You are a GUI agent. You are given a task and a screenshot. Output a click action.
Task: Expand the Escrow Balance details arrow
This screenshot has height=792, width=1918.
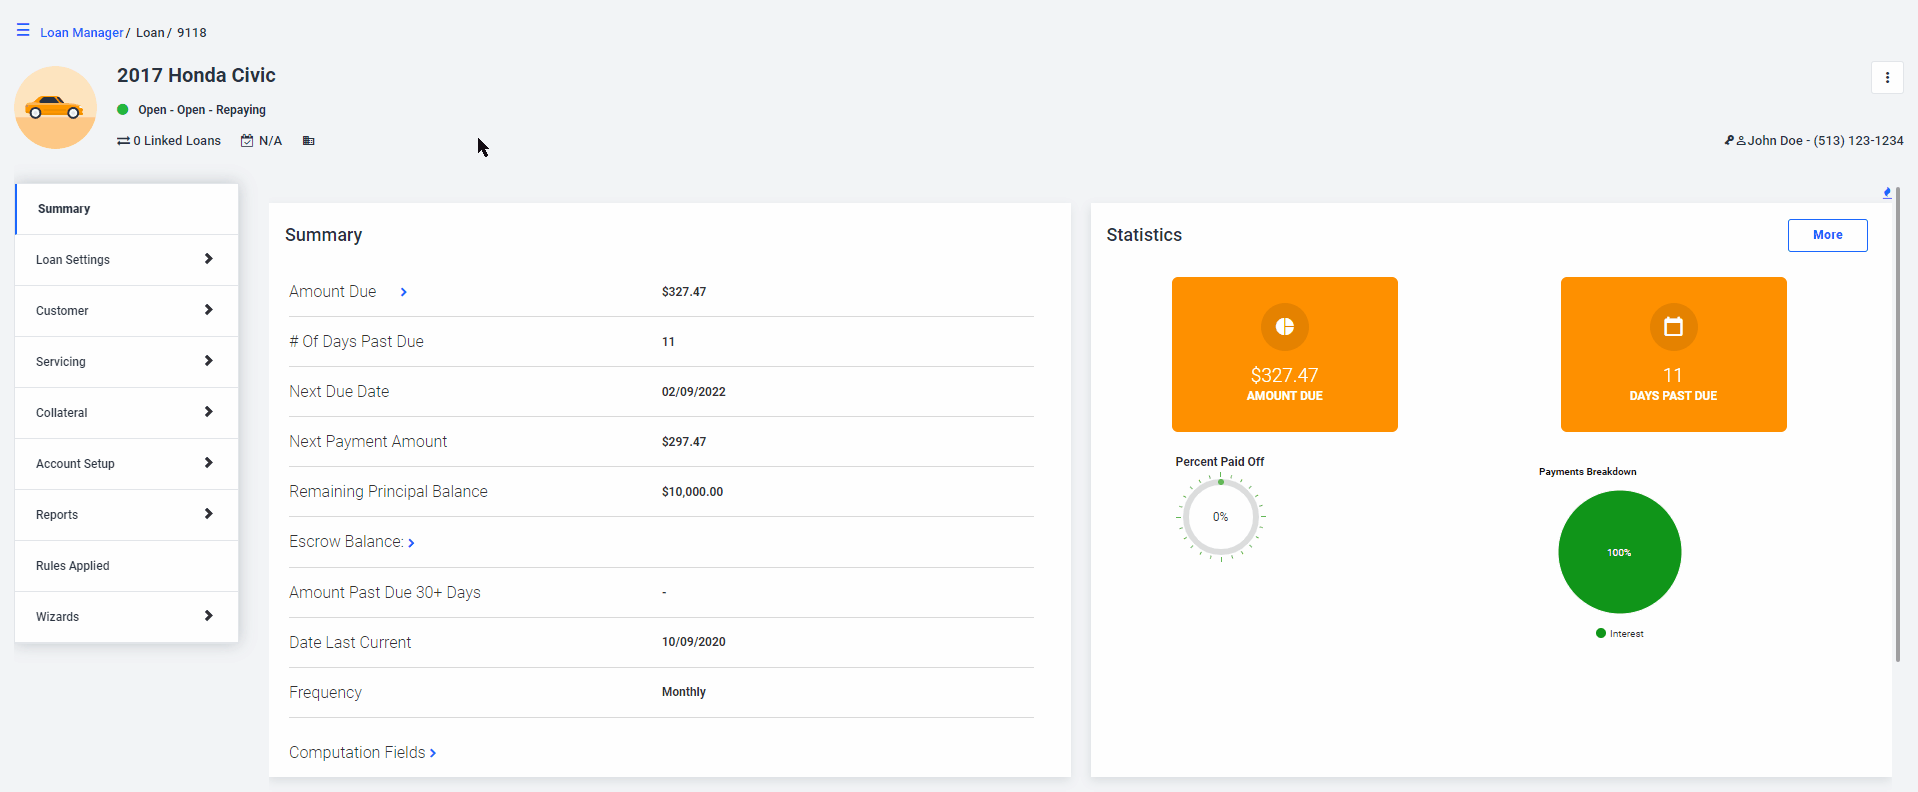click(411, 543)
